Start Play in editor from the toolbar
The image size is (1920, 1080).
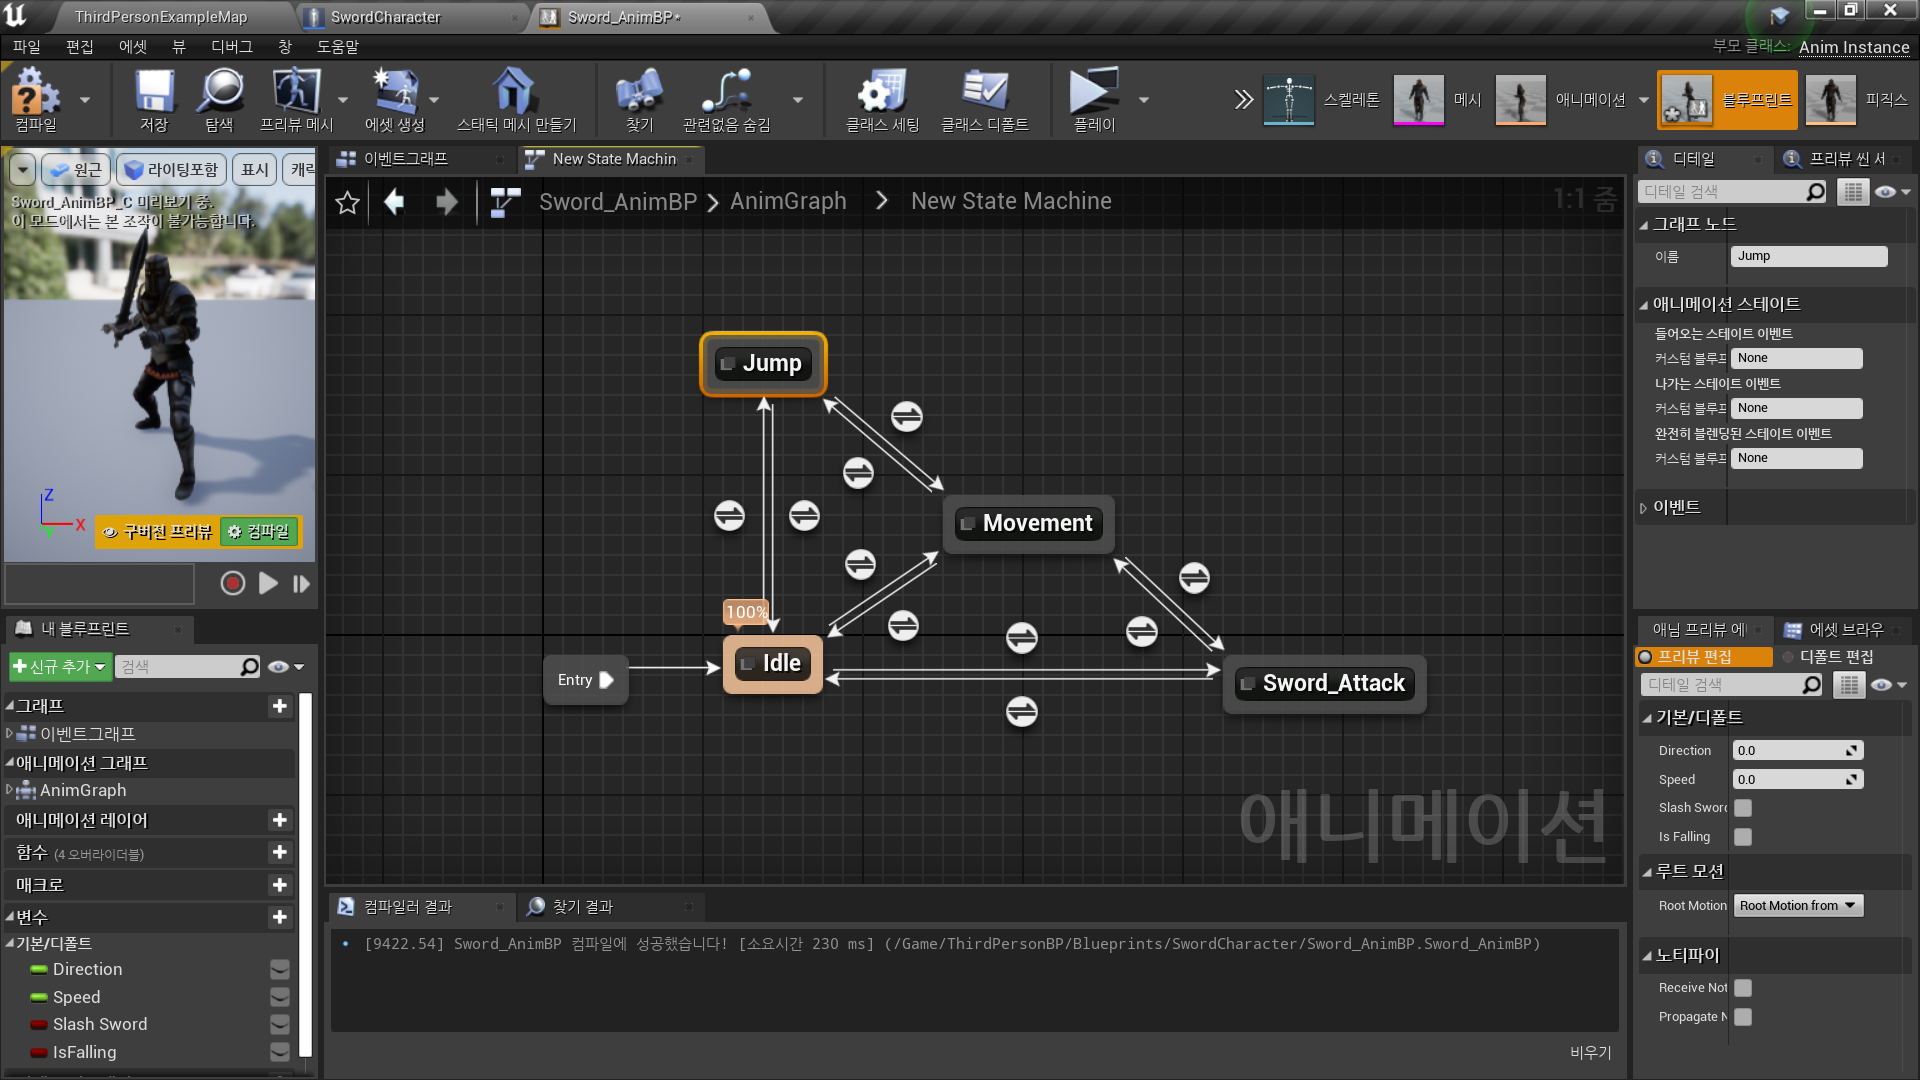[x=1092, y=99]
